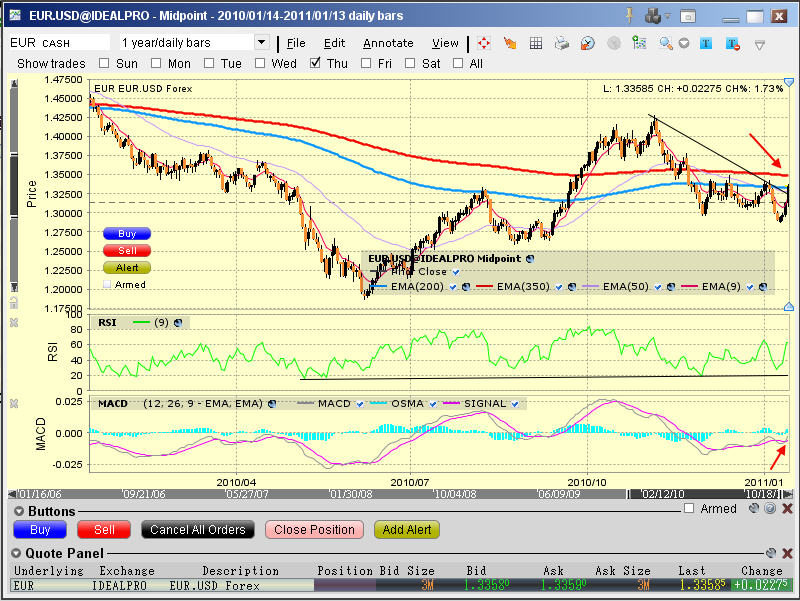The height and width of the screenshot is (601, 800).
Task: Close the Buttons panel with X icon
Action: [x=786, y=508]
